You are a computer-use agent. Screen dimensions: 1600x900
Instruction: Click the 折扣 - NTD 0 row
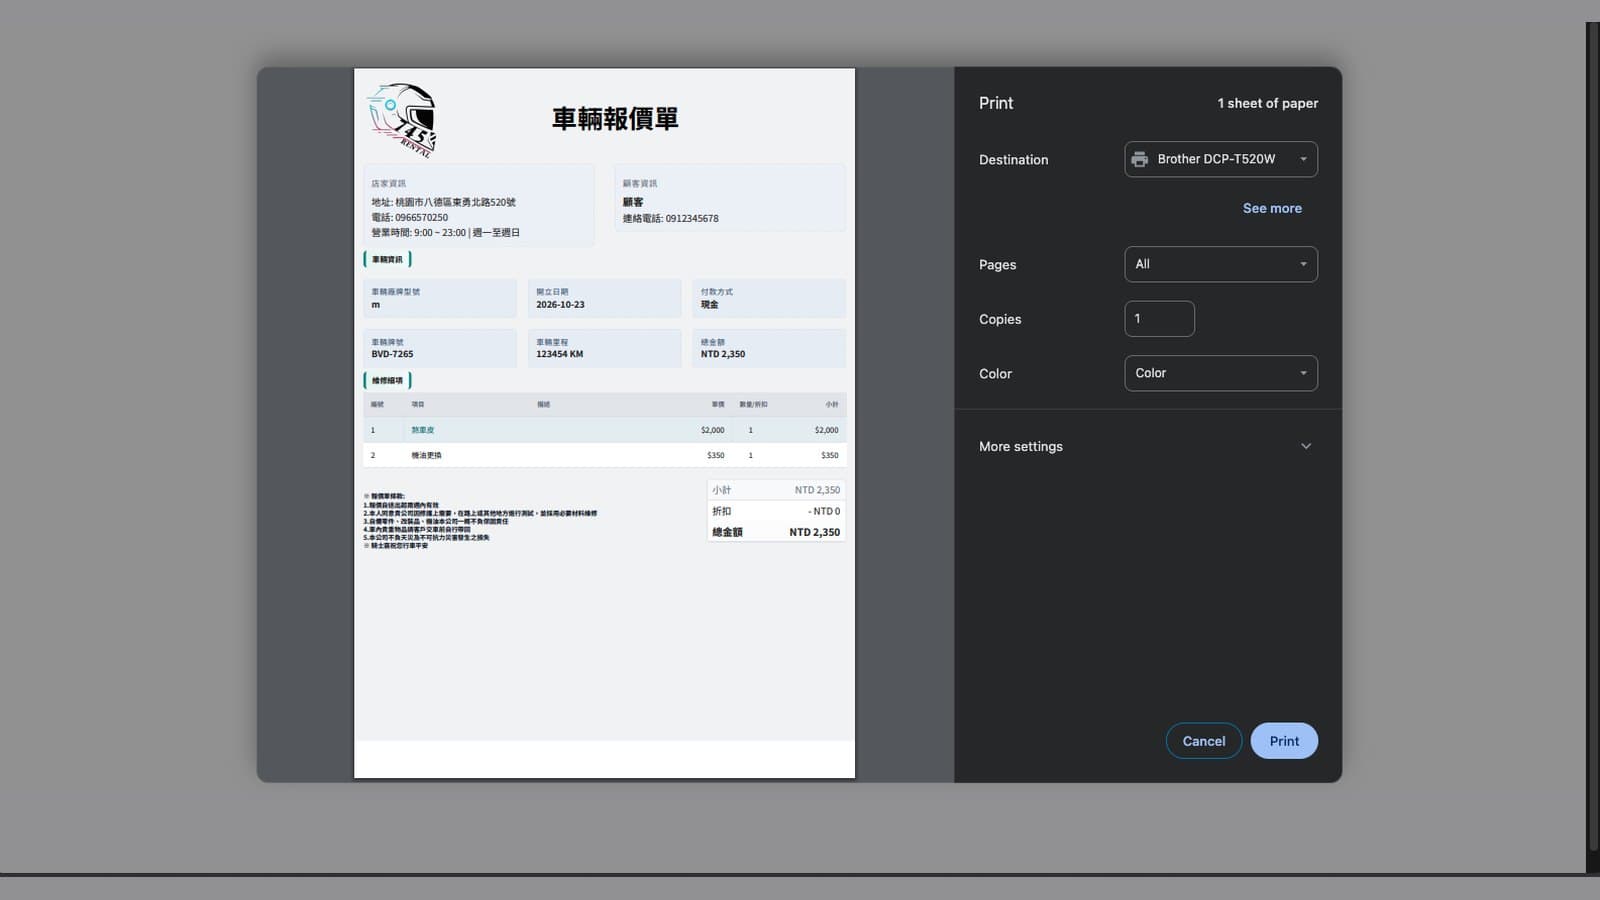click(776, 511)
